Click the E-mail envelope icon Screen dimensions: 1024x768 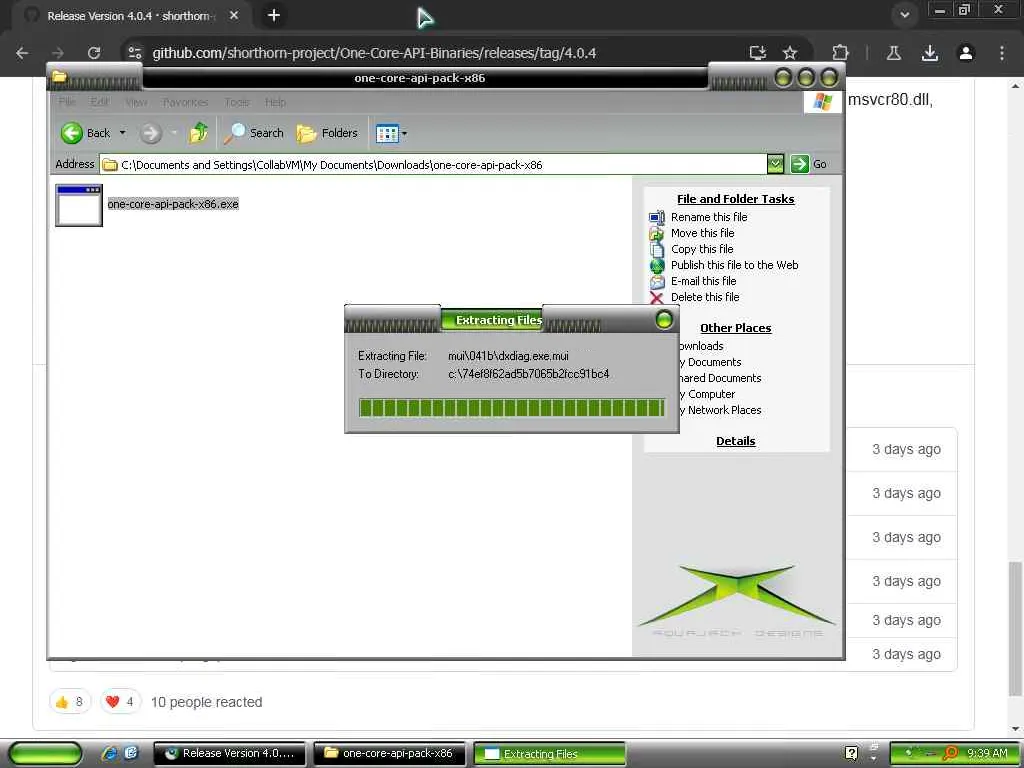point(657,281)
